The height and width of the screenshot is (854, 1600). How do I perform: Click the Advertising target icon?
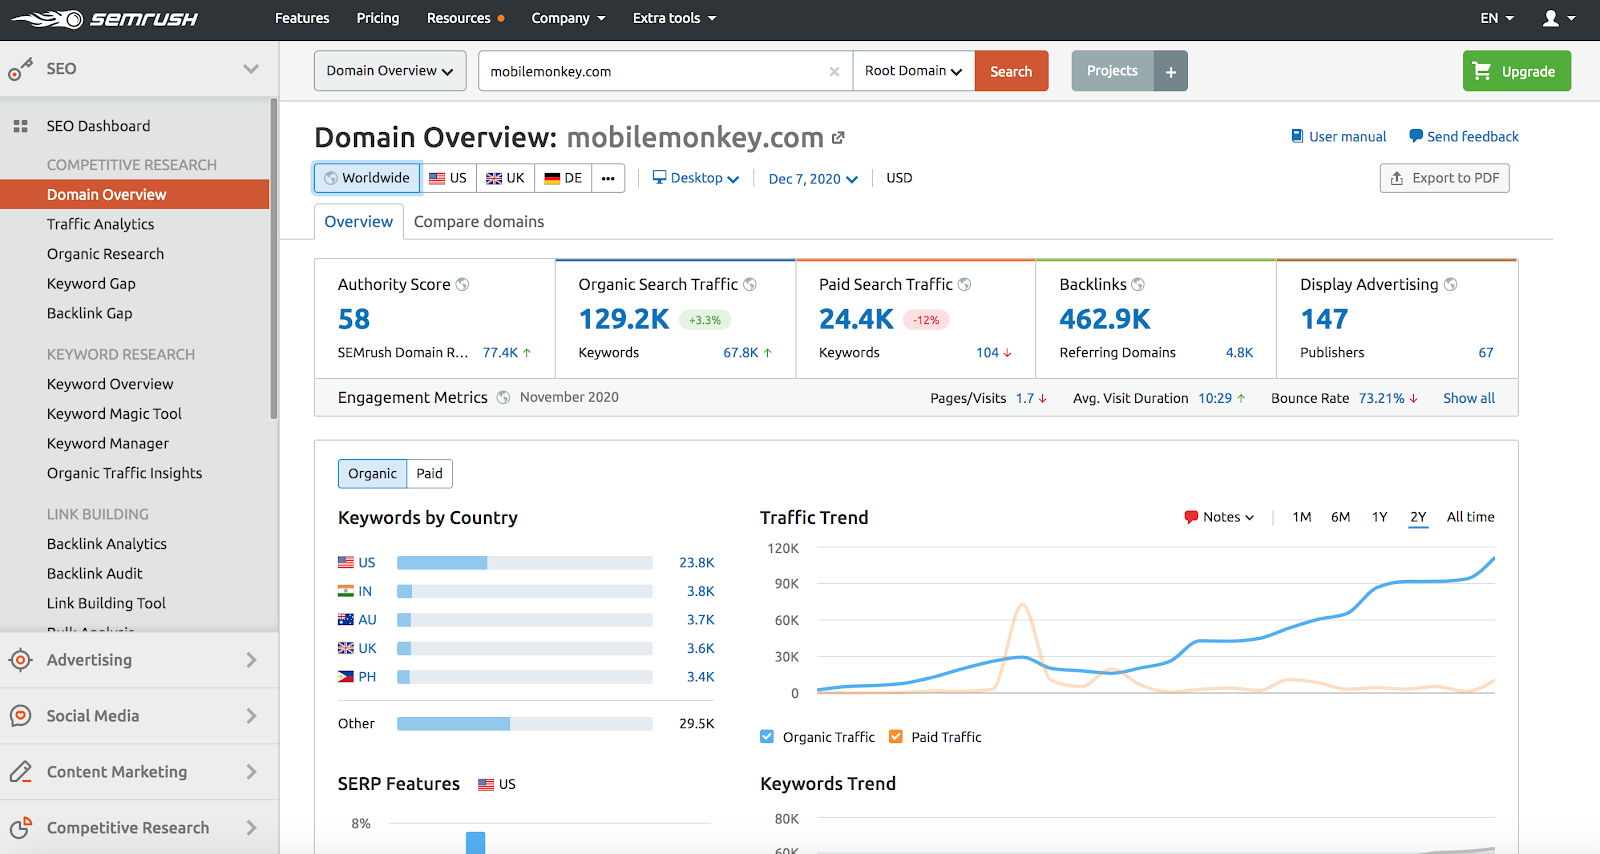[20, 660]
